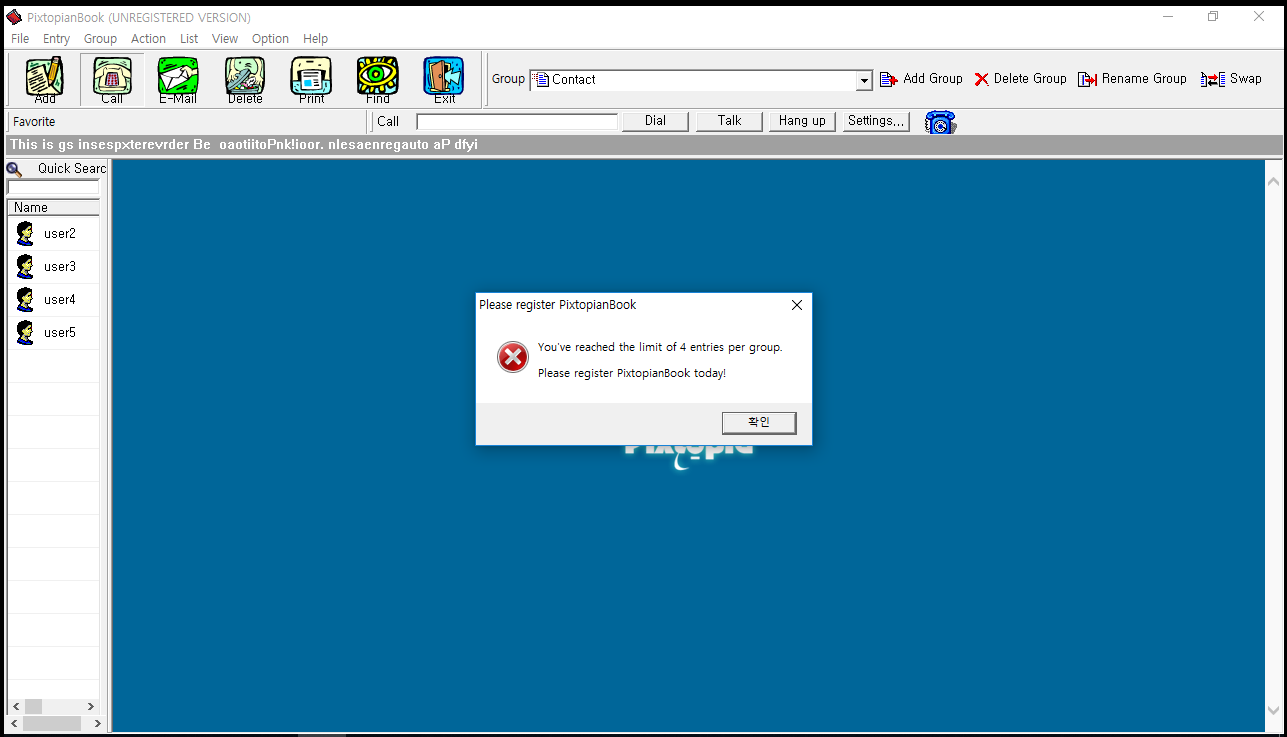Screen dimensions: 1287x737
Task: Click the user5 avatar icon
Action: coord(25,333)
